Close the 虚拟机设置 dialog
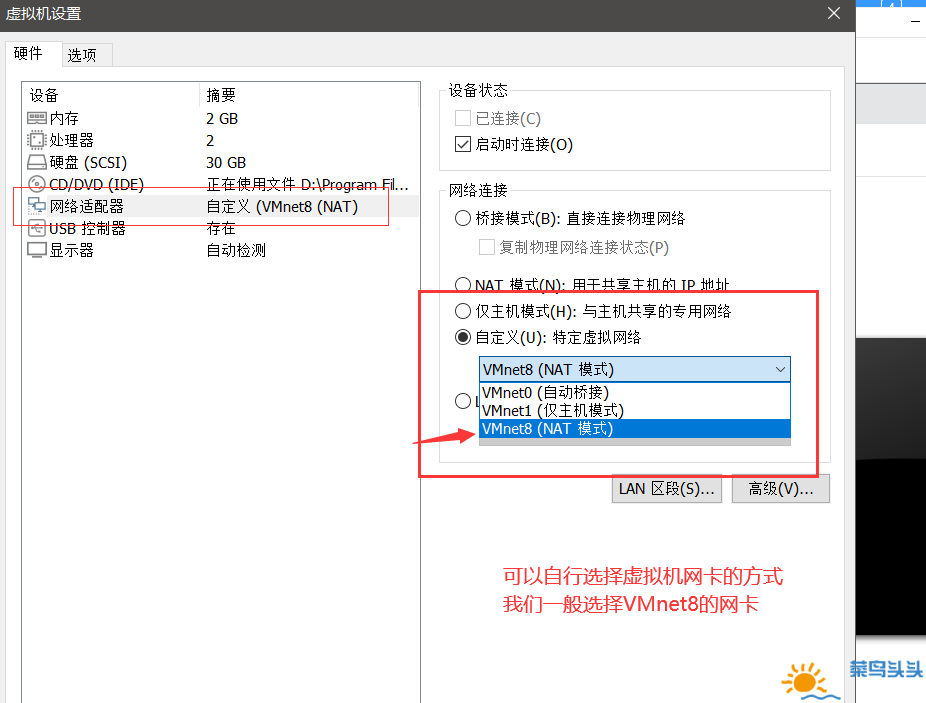Screen dimensions: 926x703 [834, 13]
